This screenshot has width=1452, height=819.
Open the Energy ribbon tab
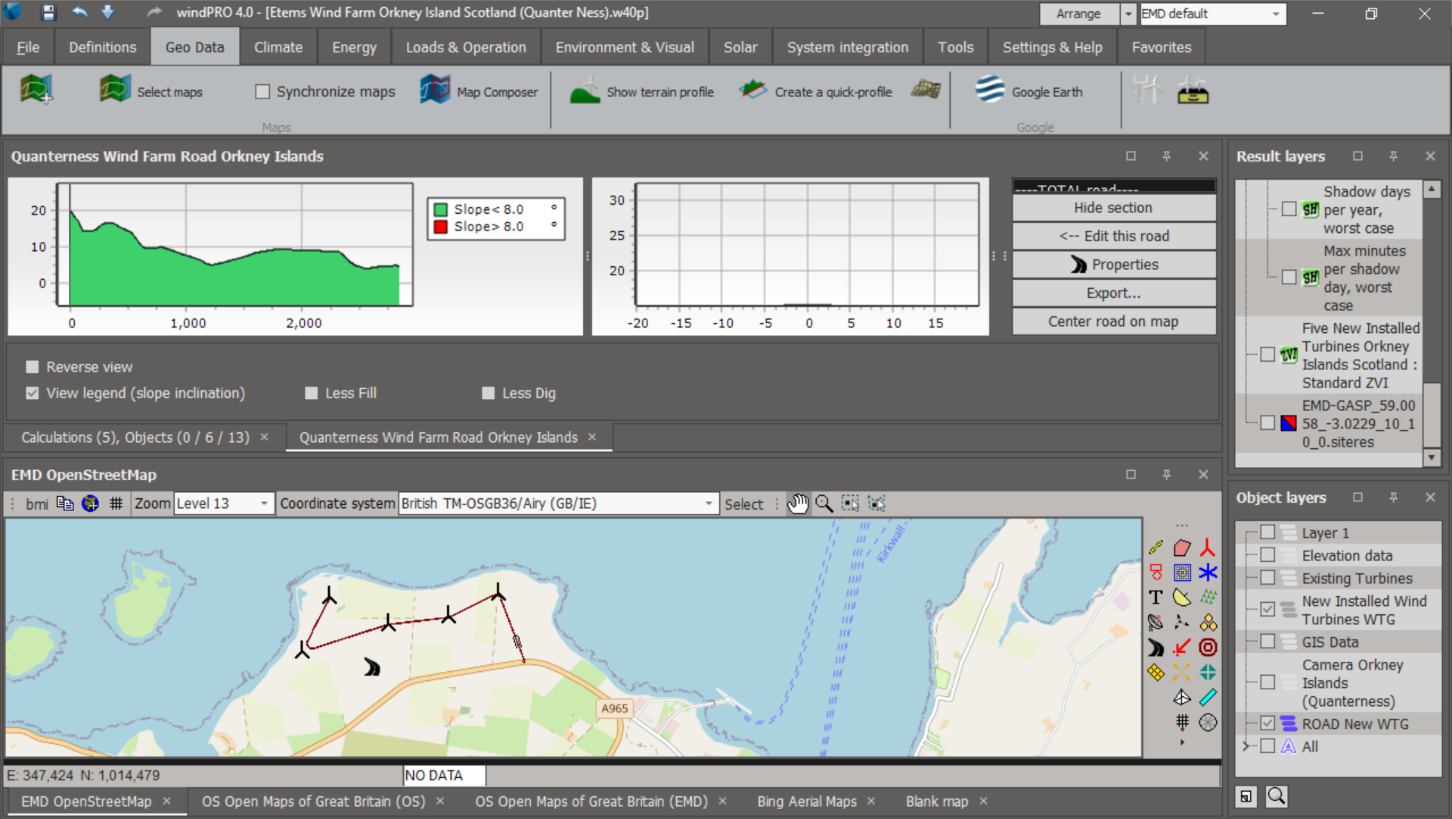point(354,47)
